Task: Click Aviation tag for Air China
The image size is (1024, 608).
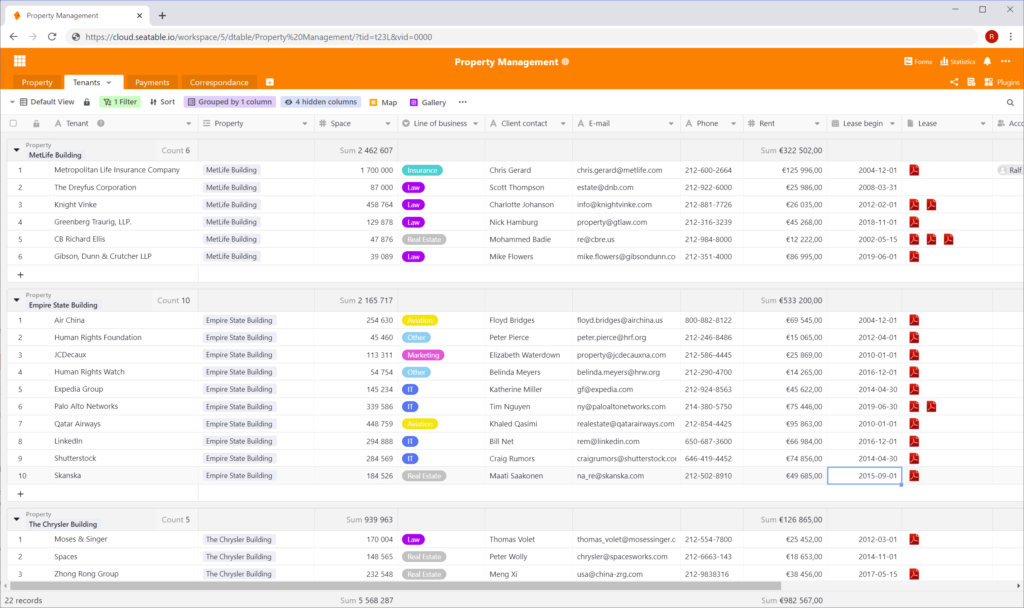Action: (420, 320)
